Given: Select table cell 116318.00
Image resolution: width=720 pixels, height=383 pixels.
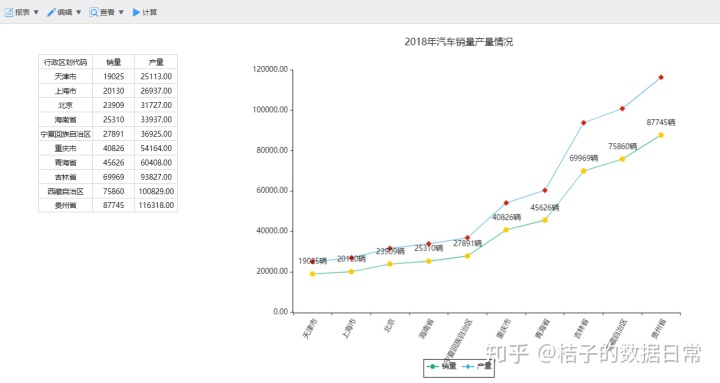Looking at the screenshot, I should [156, 205].
